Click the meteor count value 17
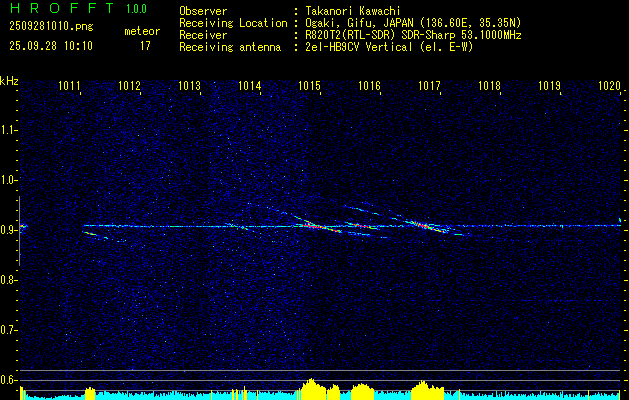The height and width of the screenshot is (400, 629). (145, 46)
